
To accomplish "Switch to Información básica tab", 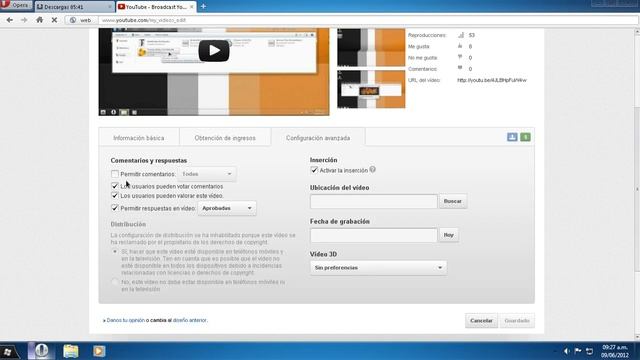I will (139, 138).
